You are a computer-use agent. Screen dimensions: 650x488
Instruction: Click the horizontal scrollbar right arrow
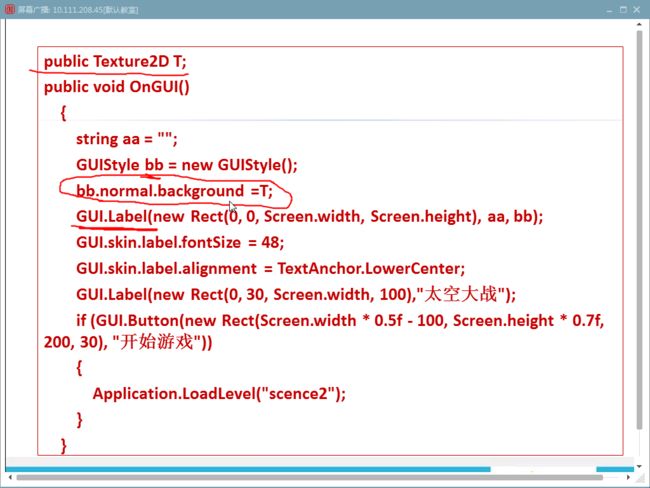pos(628,478)
